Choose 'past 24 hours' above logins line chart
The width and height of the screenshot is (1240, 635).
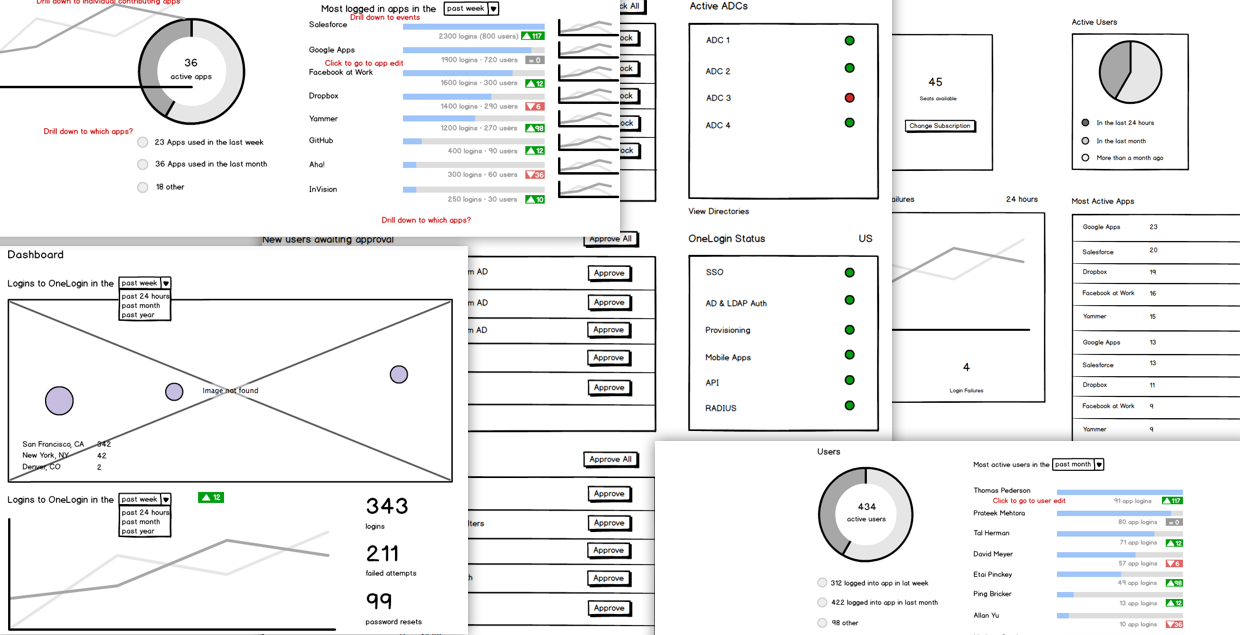click(145, 512)
